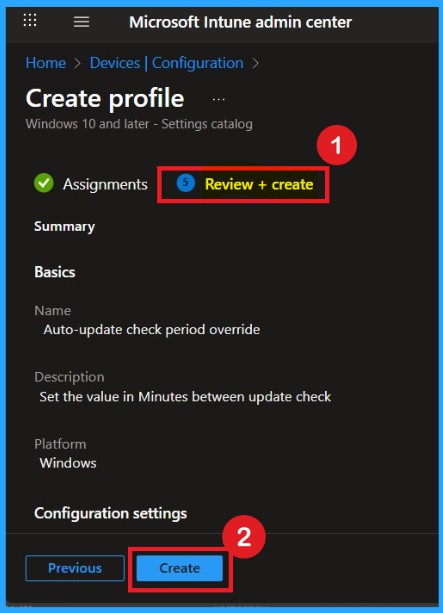Open the hamburger navigation menu
This screenshot has height=613, width=443.
81,22
